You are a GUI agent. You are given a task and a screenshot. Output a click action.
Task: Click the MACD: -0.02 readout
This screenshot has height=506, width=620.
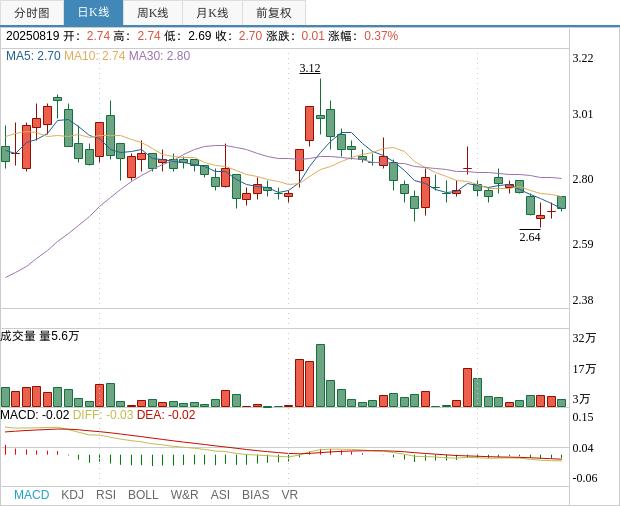tap(35, 415)
